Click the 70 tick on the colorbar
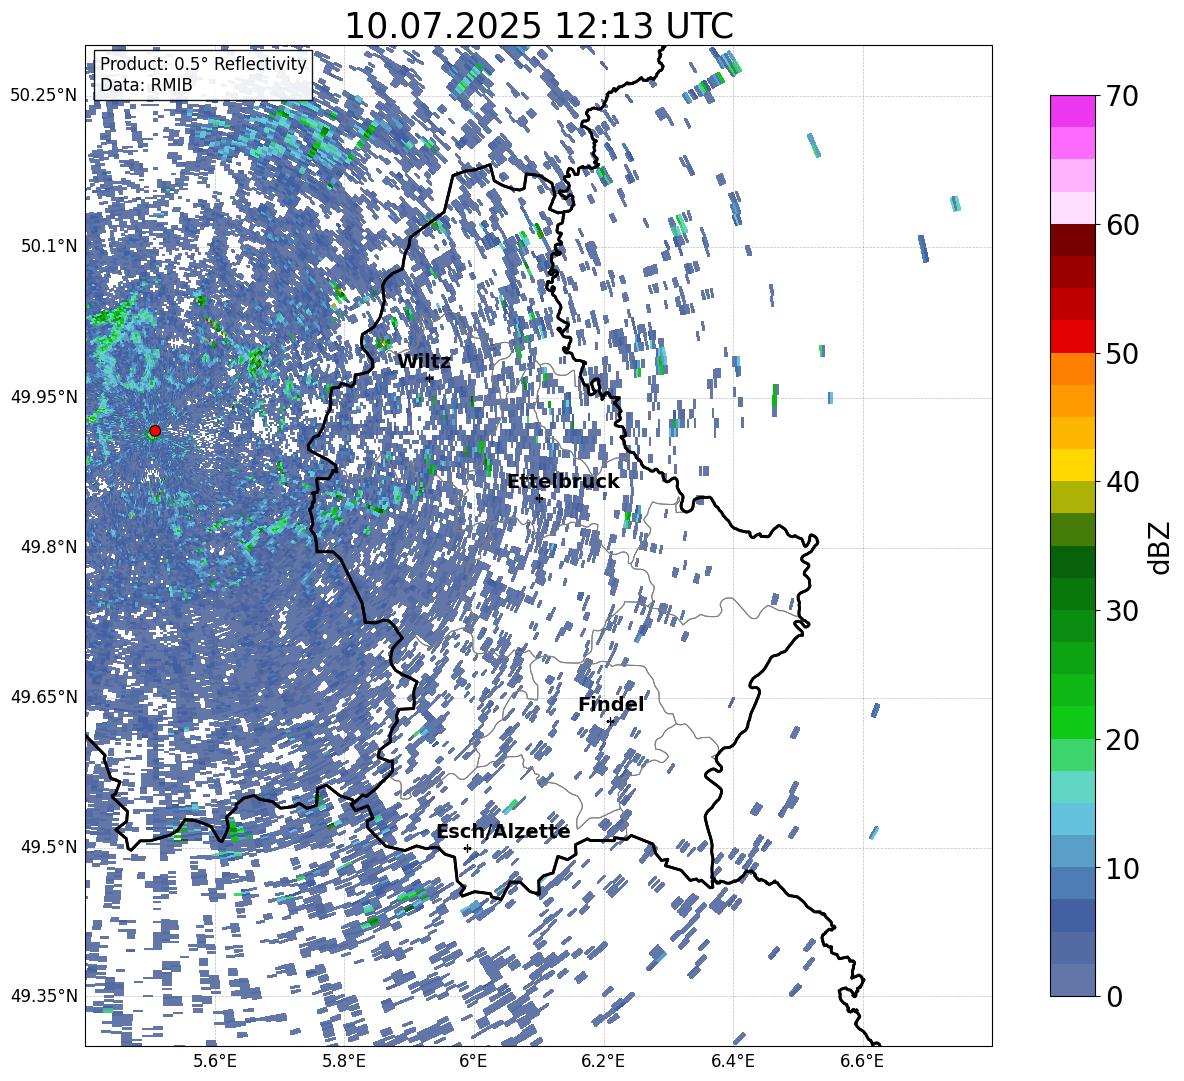This screenshot has width=1184, height=1081. (1122, 96)
